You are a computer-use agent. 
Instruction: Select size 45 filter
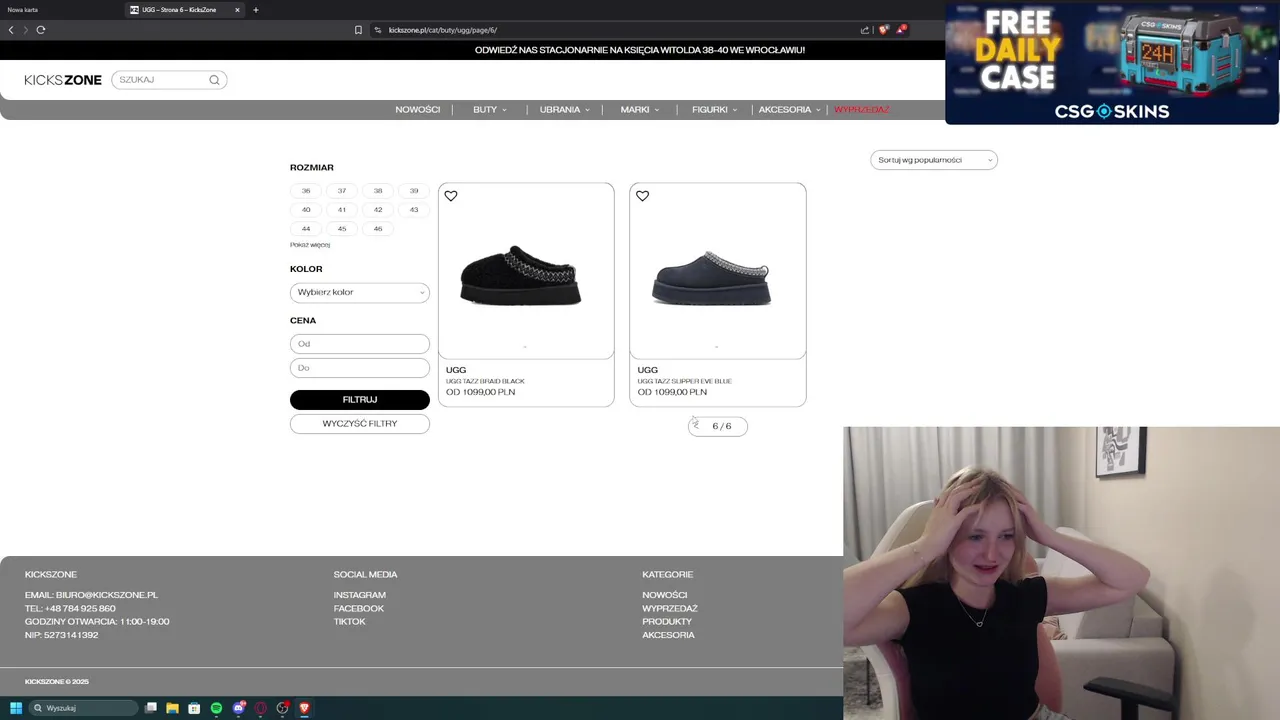click(x=342, y=228)
